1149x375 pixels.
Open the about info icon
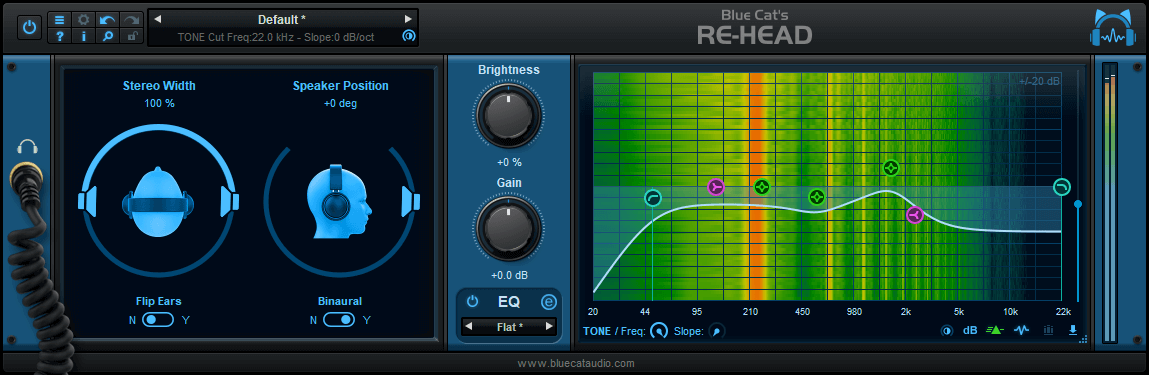point(84,36)
